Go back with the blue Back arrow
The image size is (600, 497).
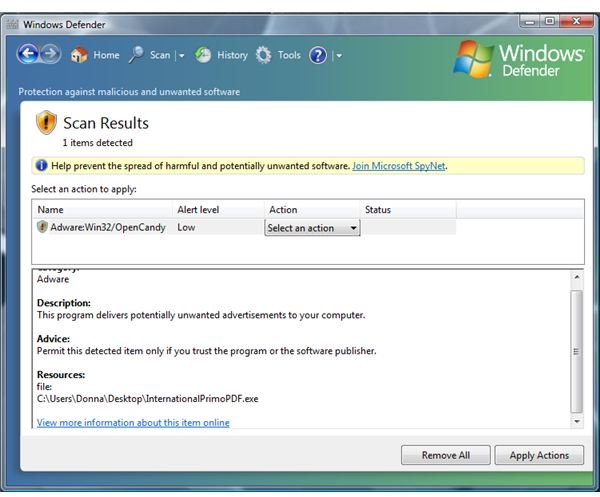point(28,54)
